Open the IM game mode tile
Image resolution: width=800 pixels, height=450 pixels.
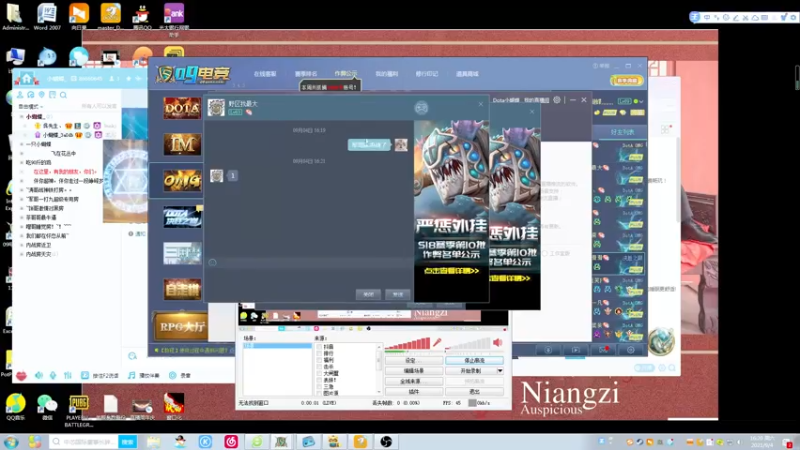pos(182,144)
